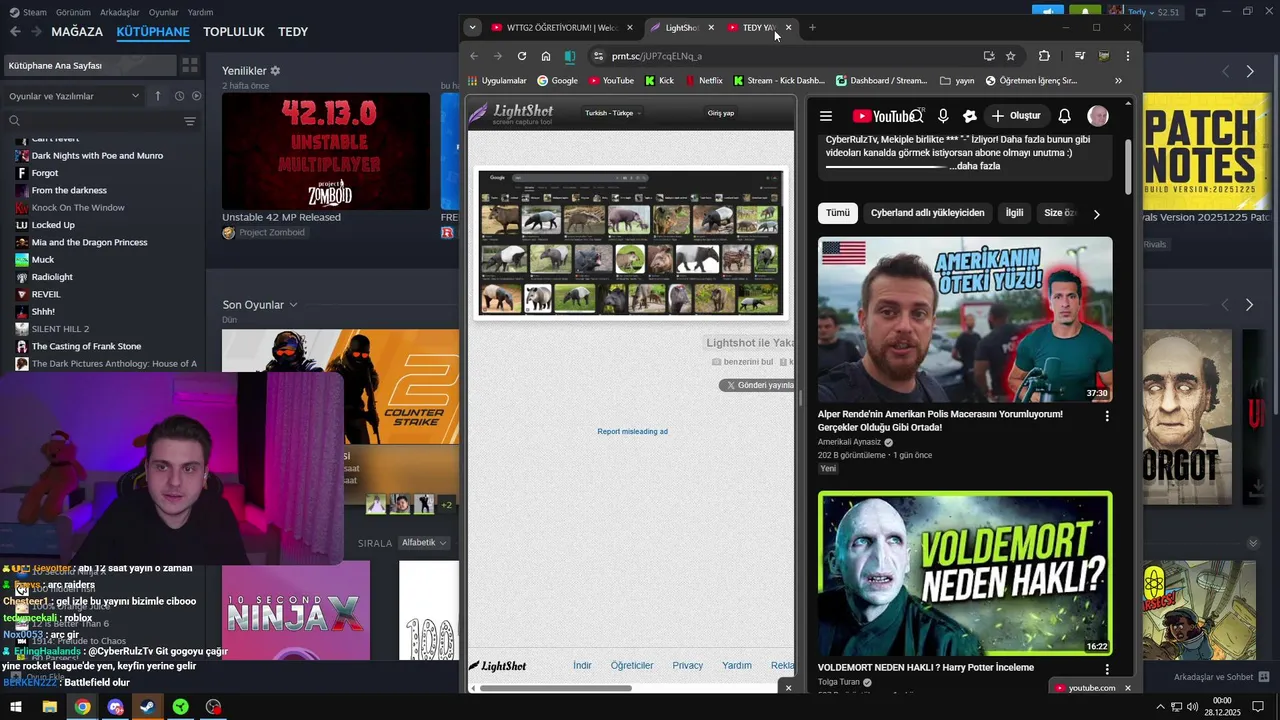Image resolution: width=1280 pixels, height=720 pixels.
Task: Open the Alper Rende video thumbnail
Action: click(965, 319)
